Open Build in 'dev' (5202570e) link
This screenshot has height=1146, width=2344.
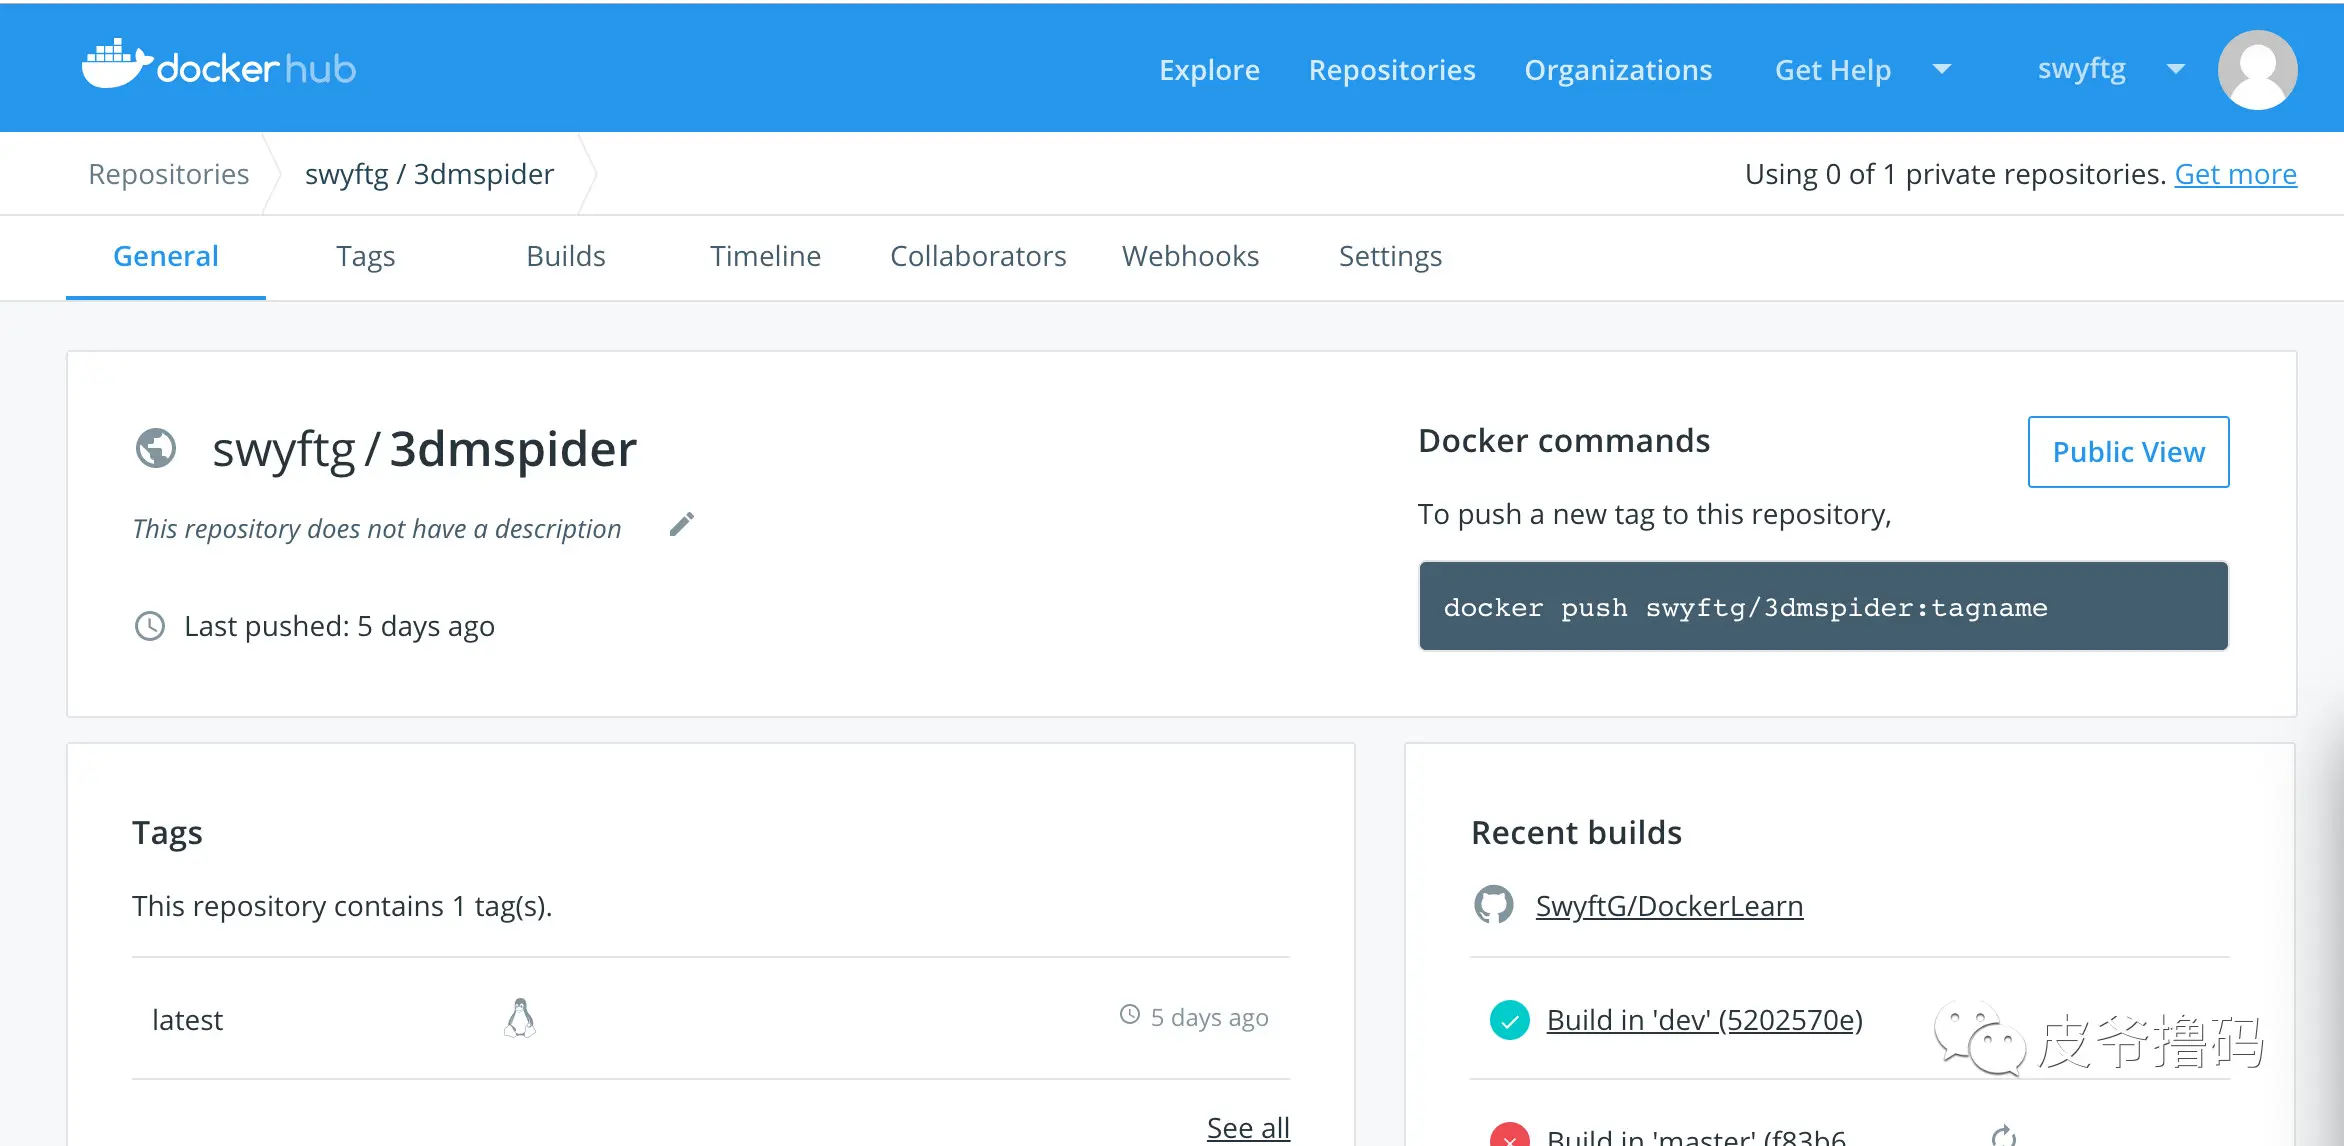coord(1704,1020)
